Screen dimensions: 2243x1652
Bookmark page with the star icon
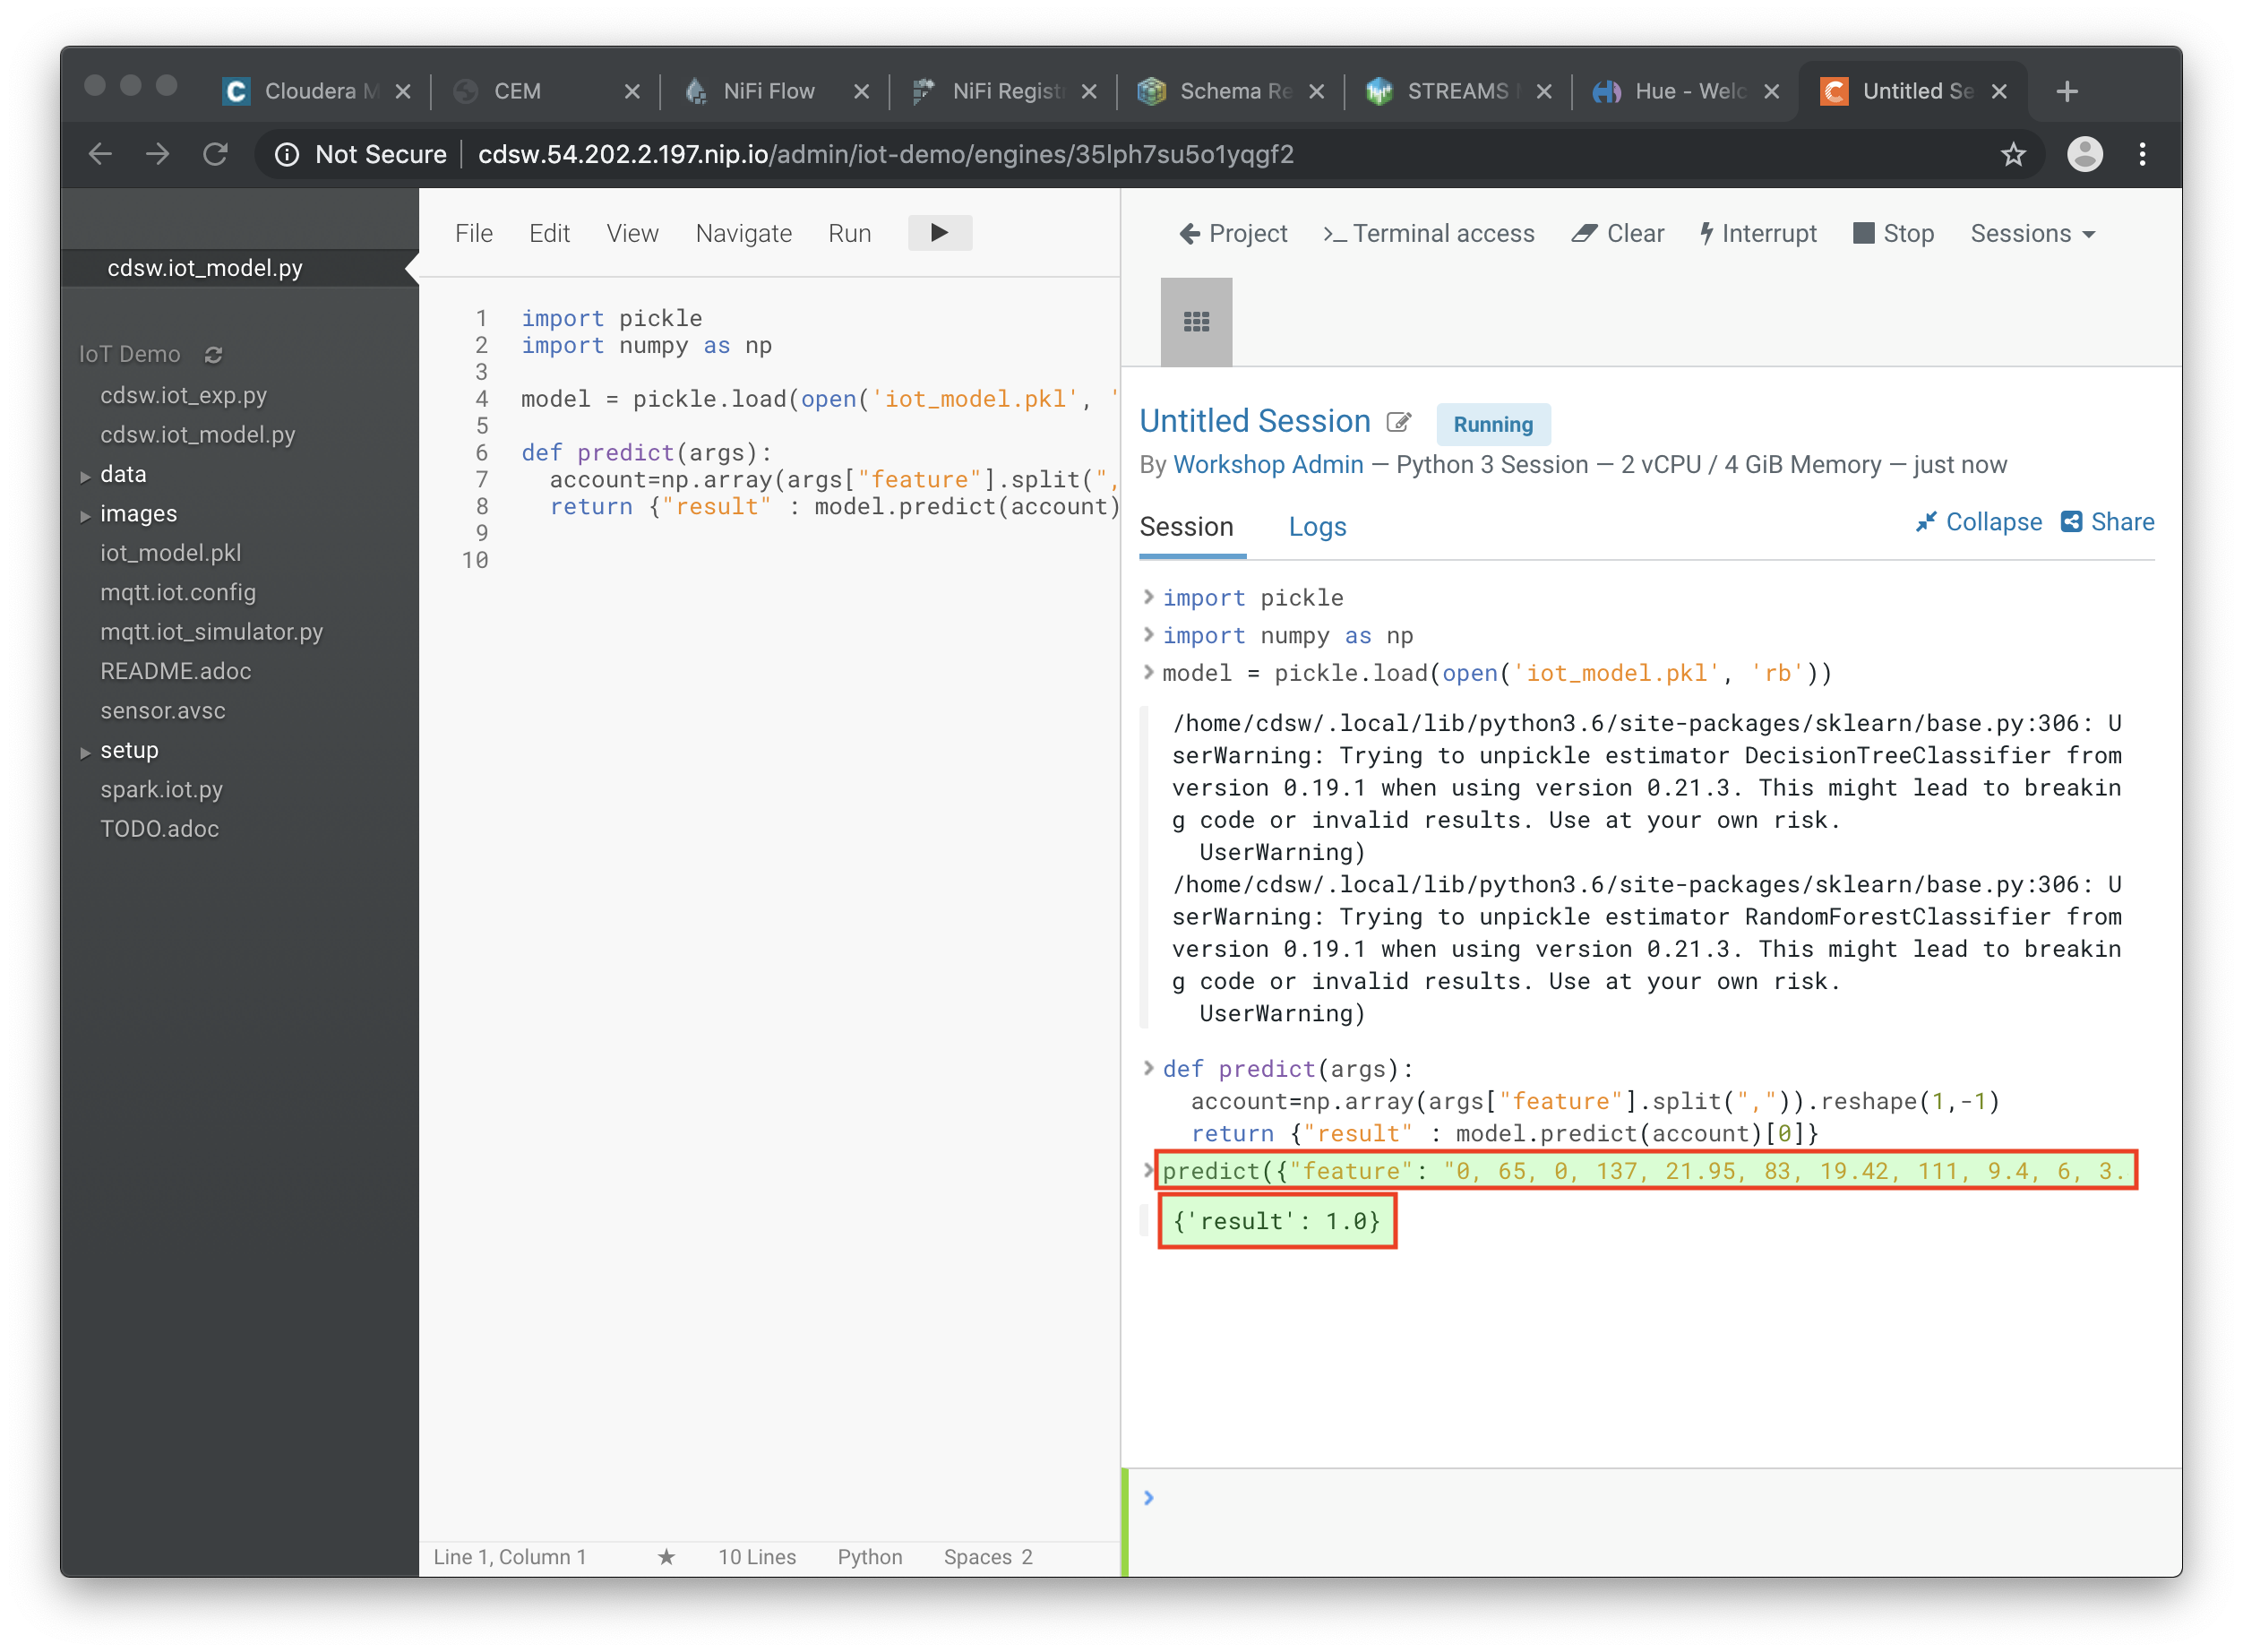tap(2012, 154)
